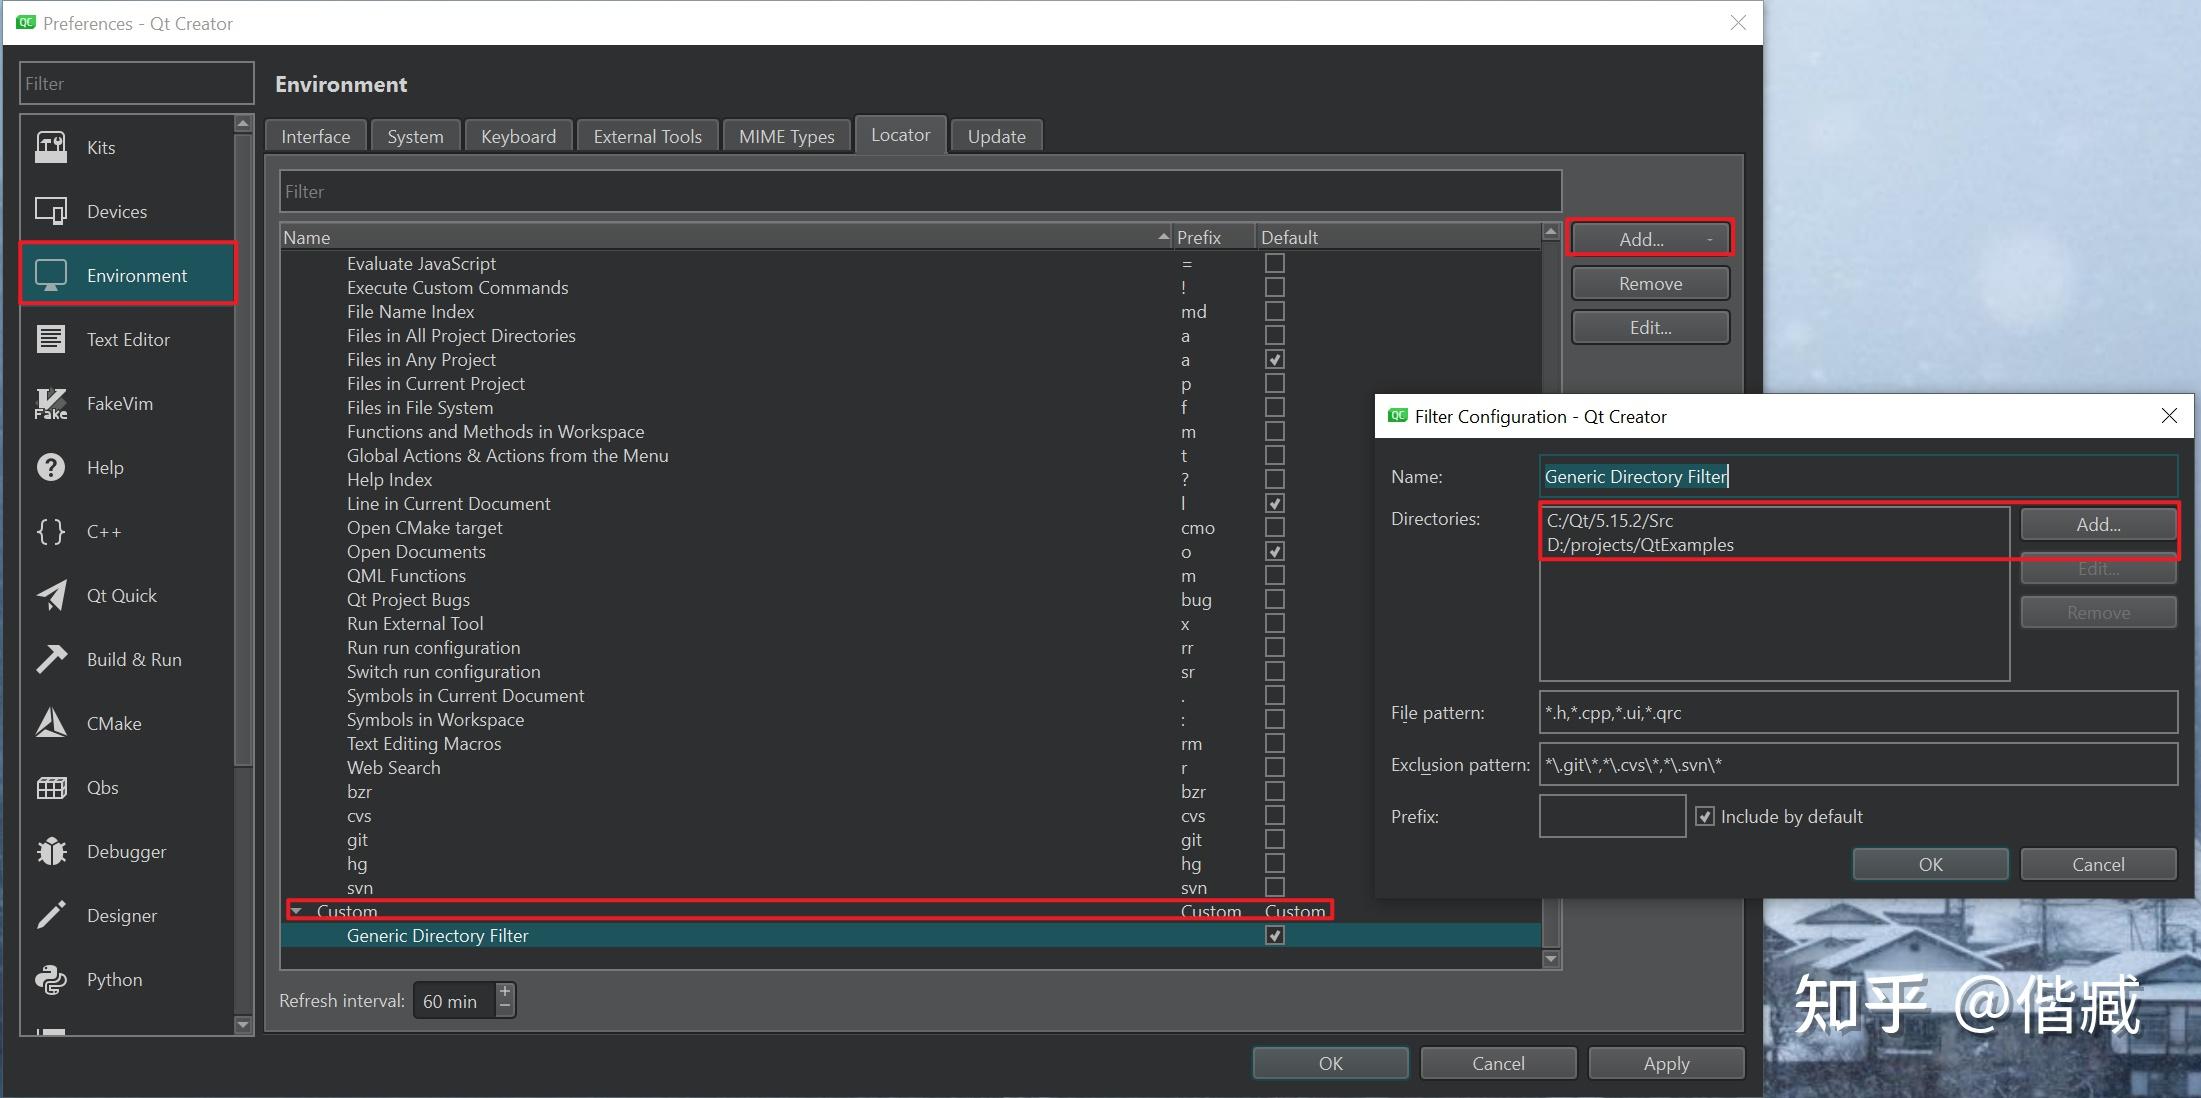Click OK in Preferences window
Image resolution: width=2201 pixels, height=1098 pixels.
click(x=1330, y=1063)
